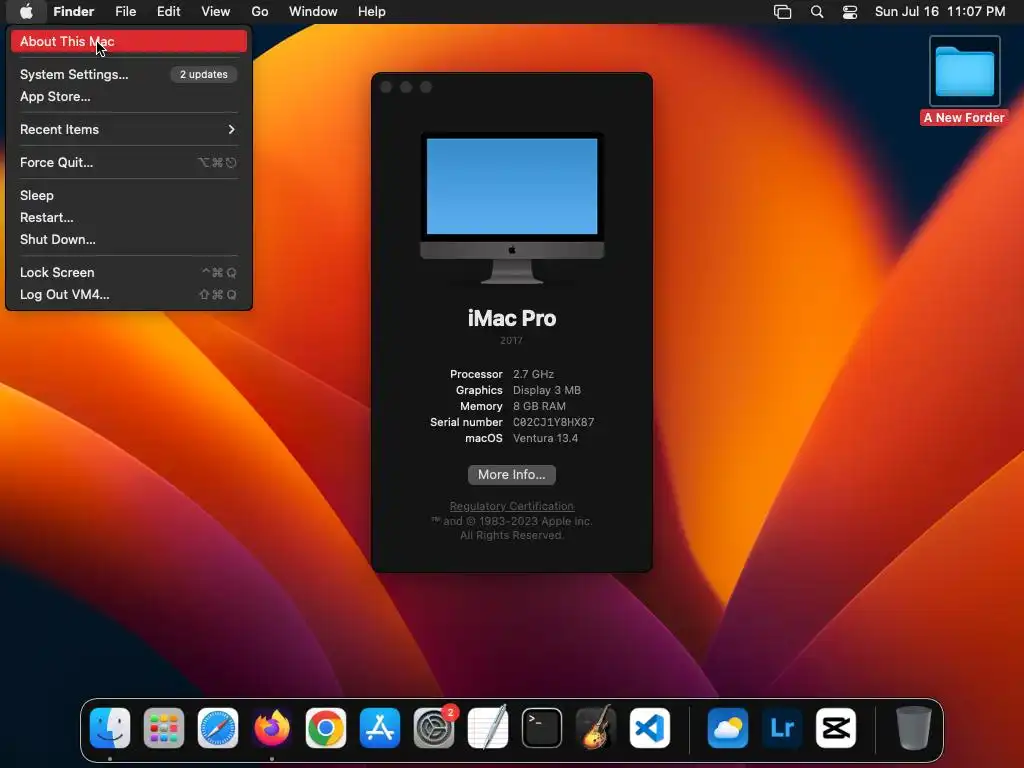This screenshot has height=768, width=1024.
Task: Click the More Info... button
Action: pyautogui.click(x=512, y=475)
